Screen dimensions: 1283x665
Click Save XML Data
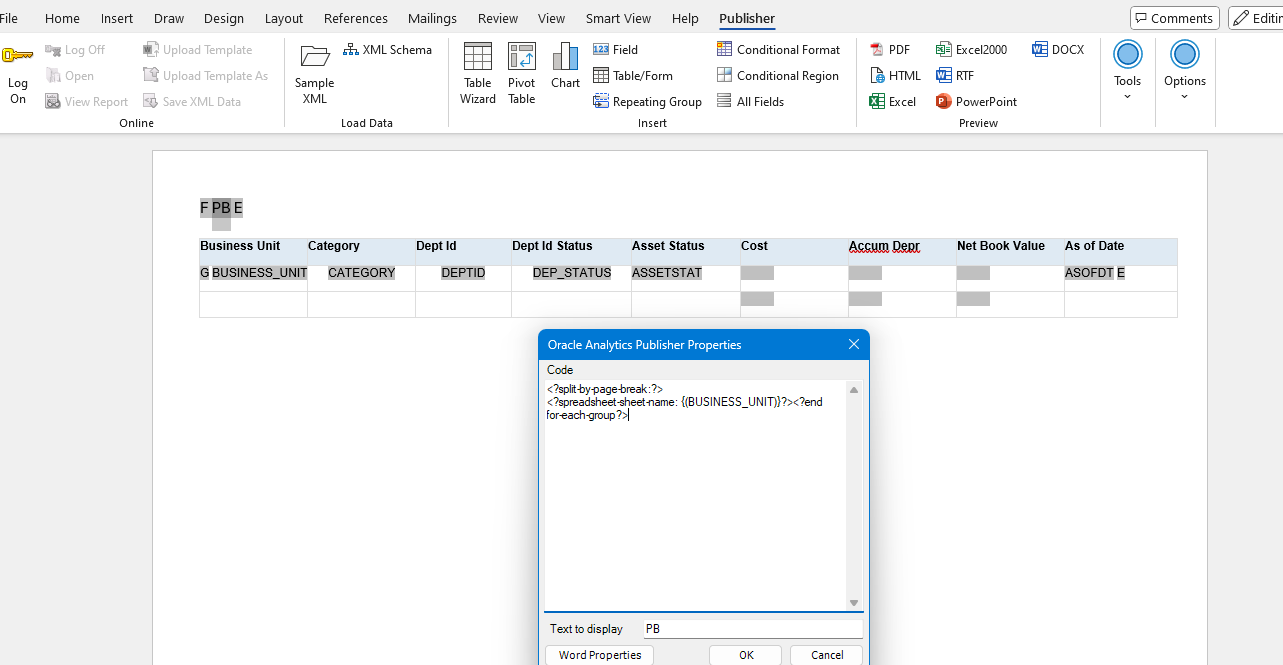click(192, 102)
